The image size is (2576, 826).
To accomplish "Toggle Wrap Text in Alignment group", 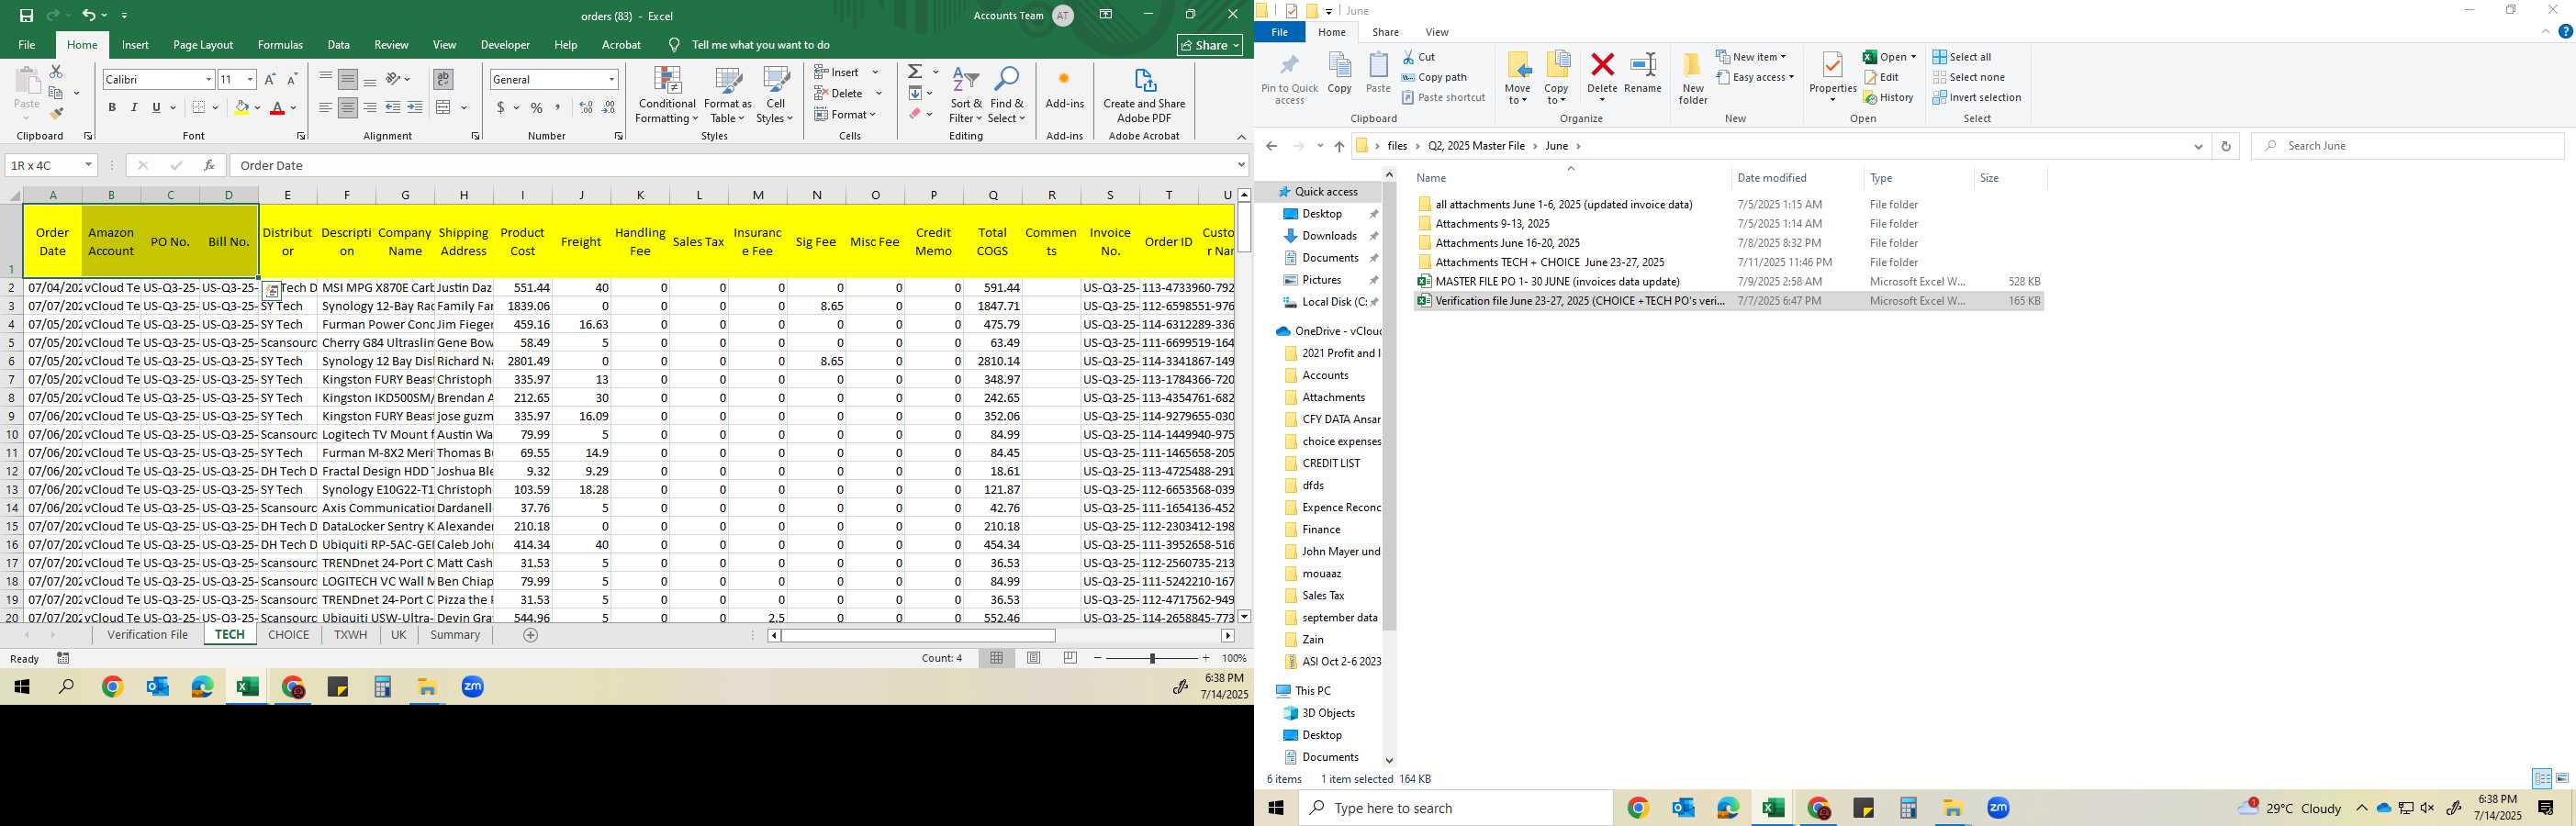I will [x=443, y=79].
